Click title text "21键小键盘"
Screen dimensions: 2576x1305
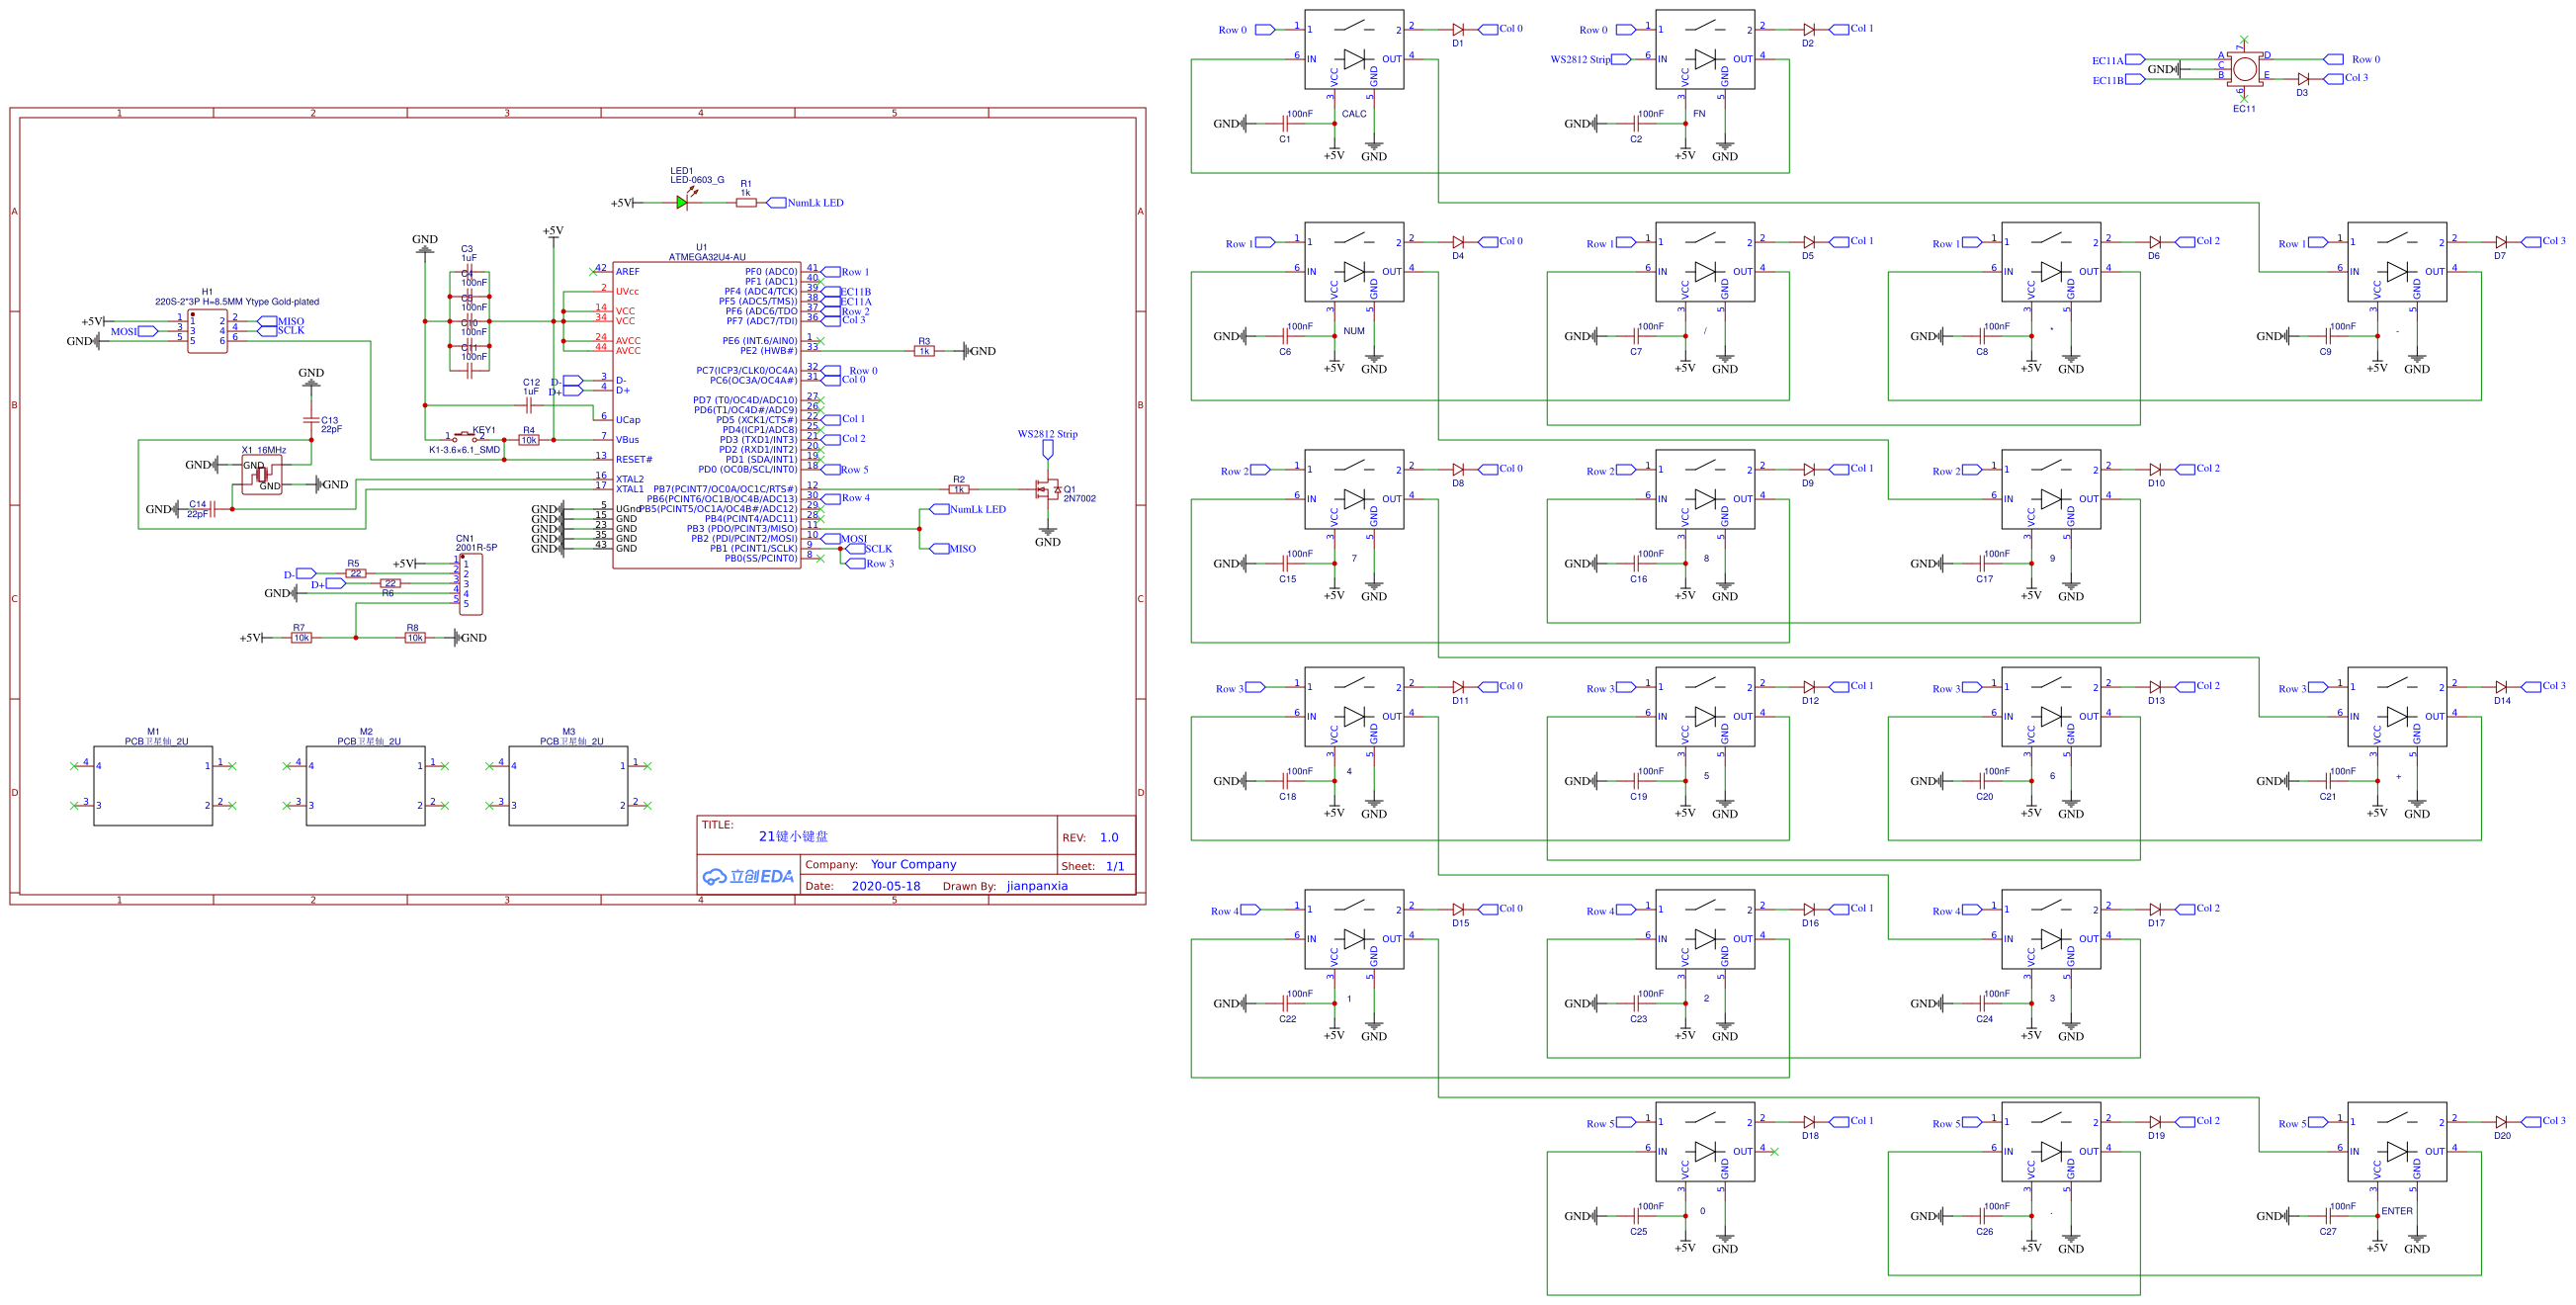tap(793, 837)
